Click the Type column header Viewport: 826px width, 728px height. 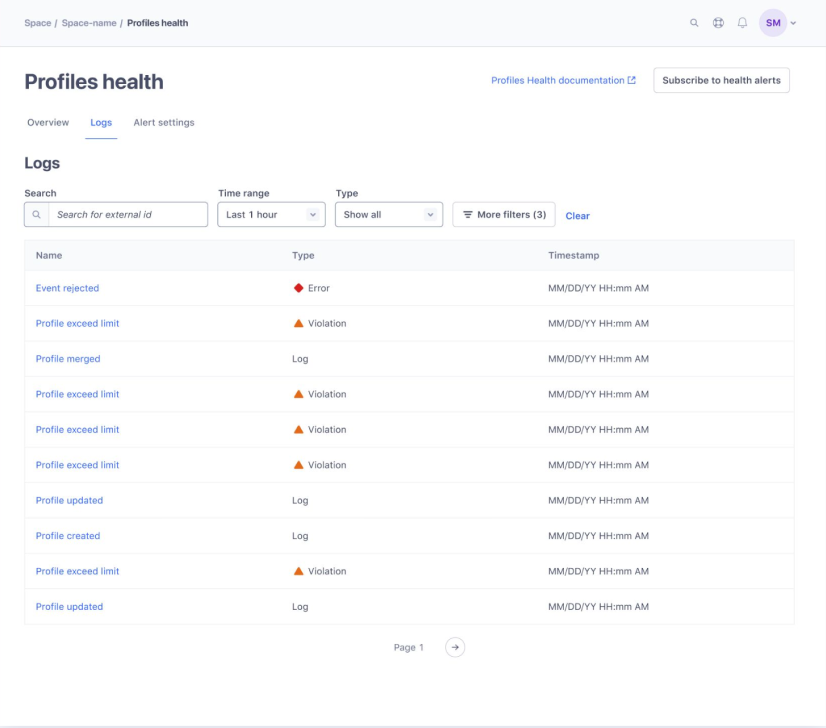click(303, 255)
